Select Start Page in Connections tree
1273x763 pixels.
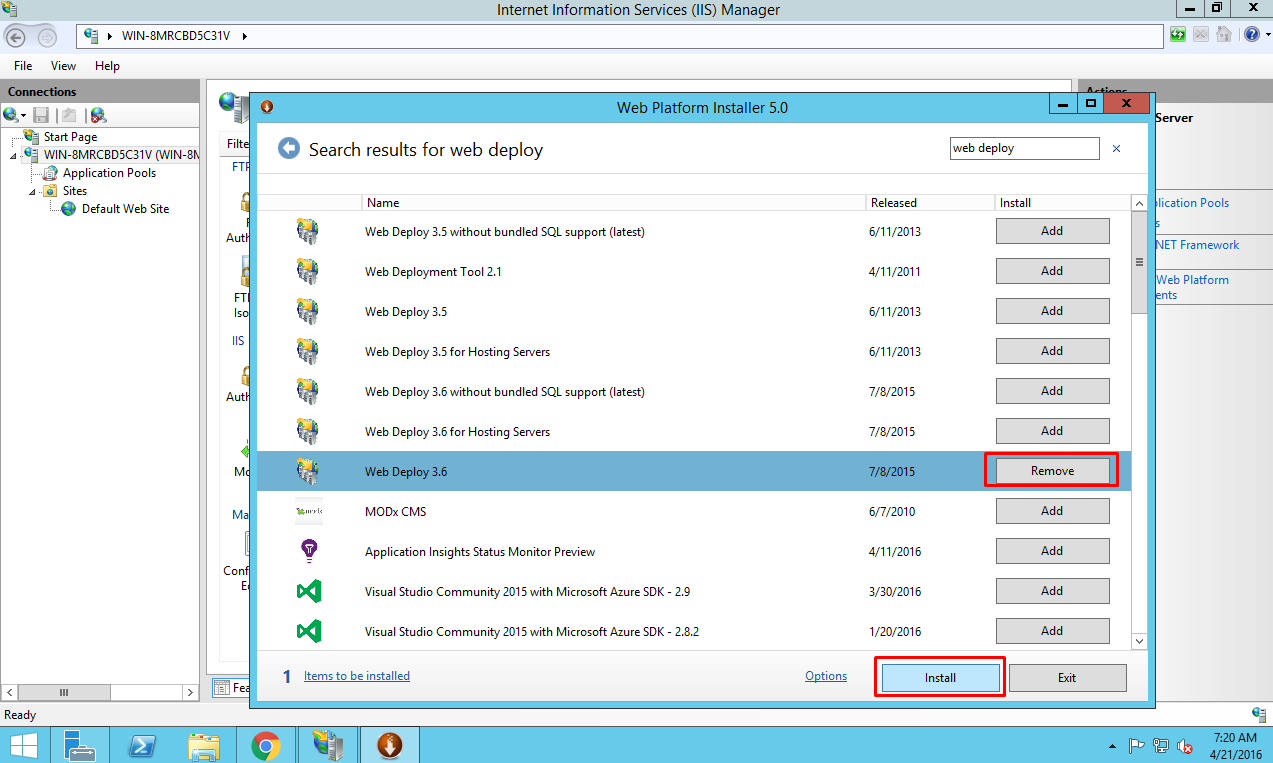tap(70, 137)
